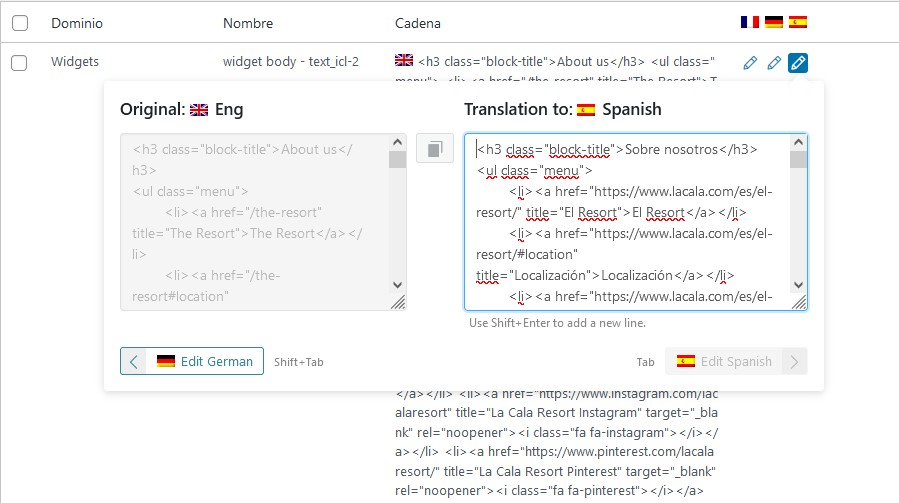
Task: Click the German translation pencil icon
Action: coord(774,63)
